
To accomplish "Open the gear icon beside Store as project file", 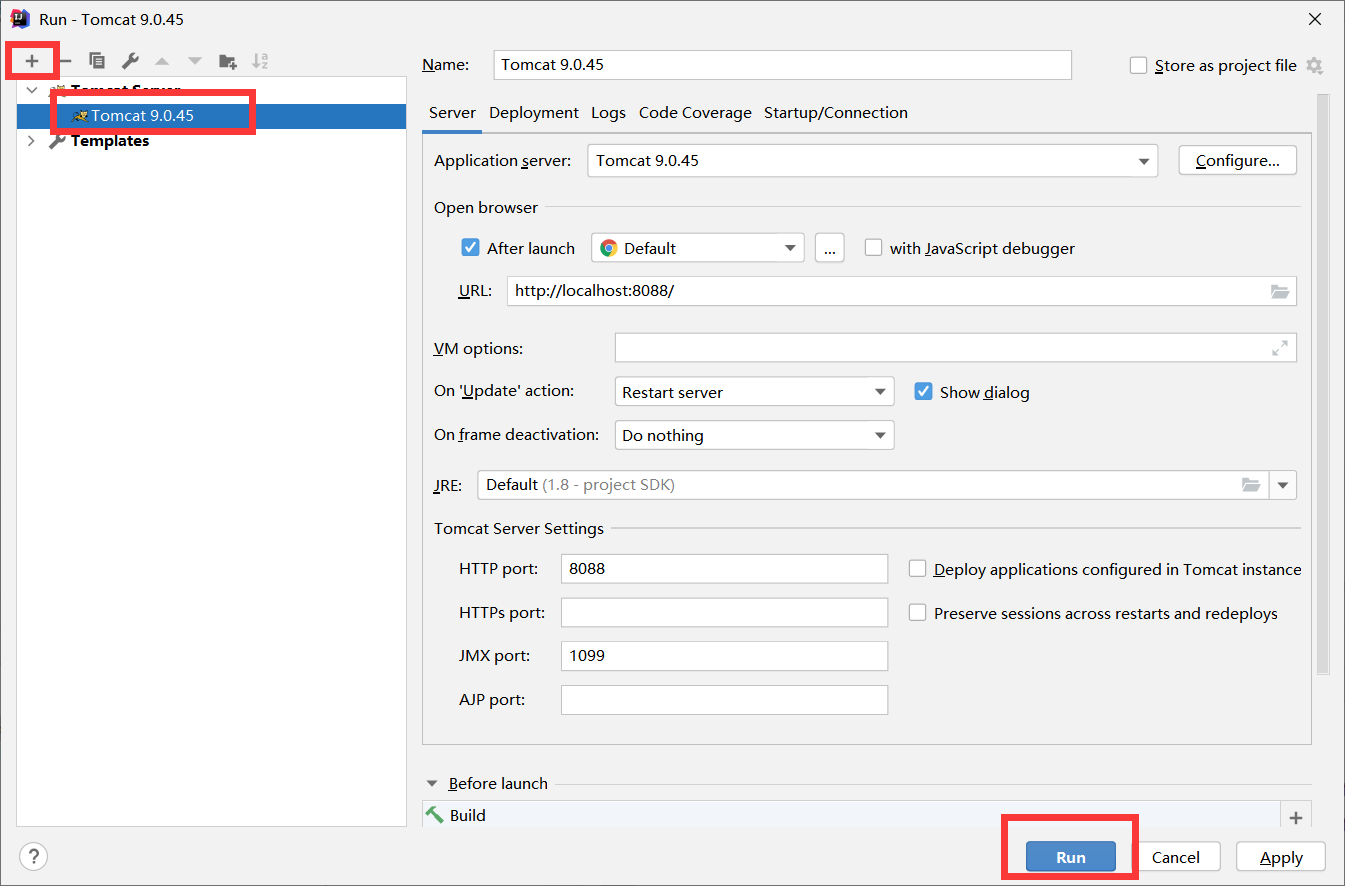I will (1315, 66).
